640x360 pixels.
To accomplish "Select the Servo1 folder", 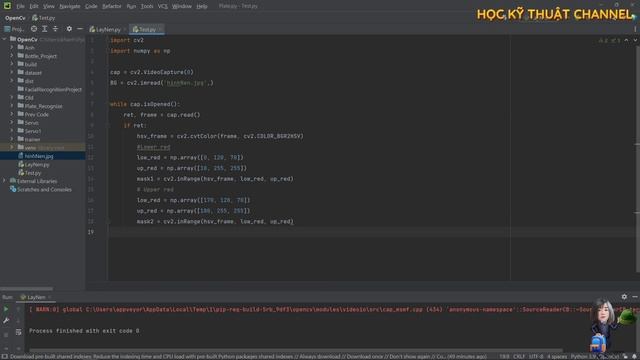I will click(29, 131).
